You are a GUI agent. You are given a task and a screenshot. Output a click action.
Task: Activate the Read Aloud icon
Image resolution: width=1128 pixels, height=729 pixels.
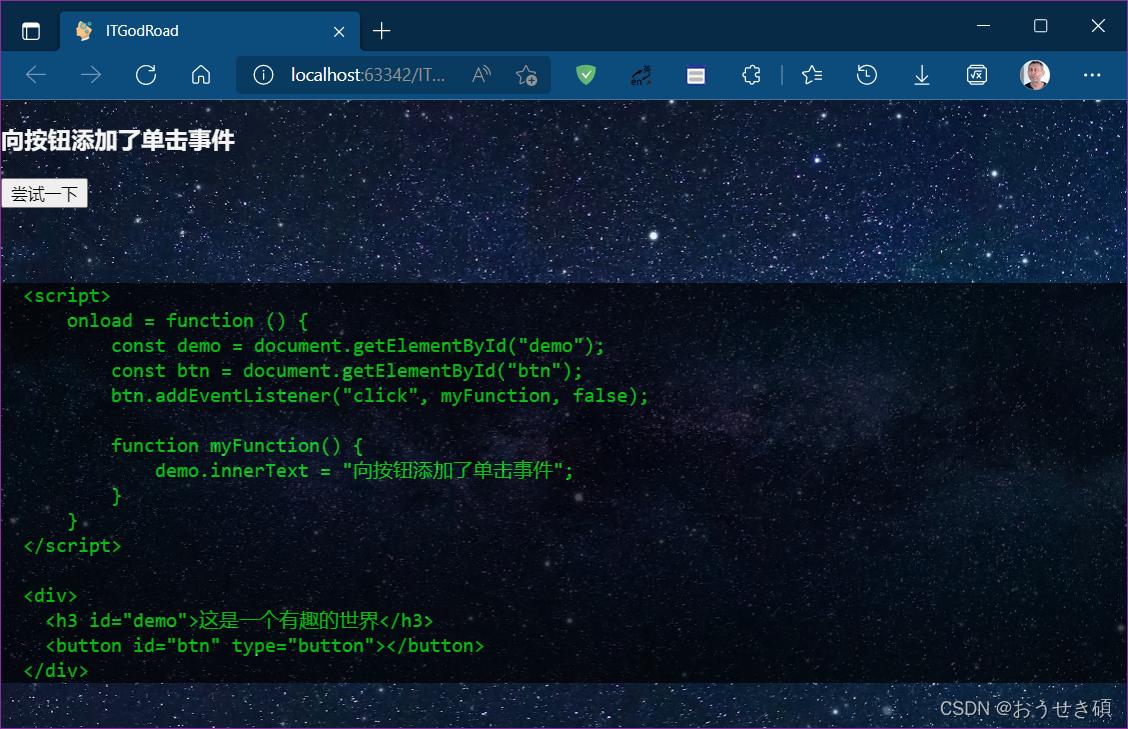pos(481,75)
